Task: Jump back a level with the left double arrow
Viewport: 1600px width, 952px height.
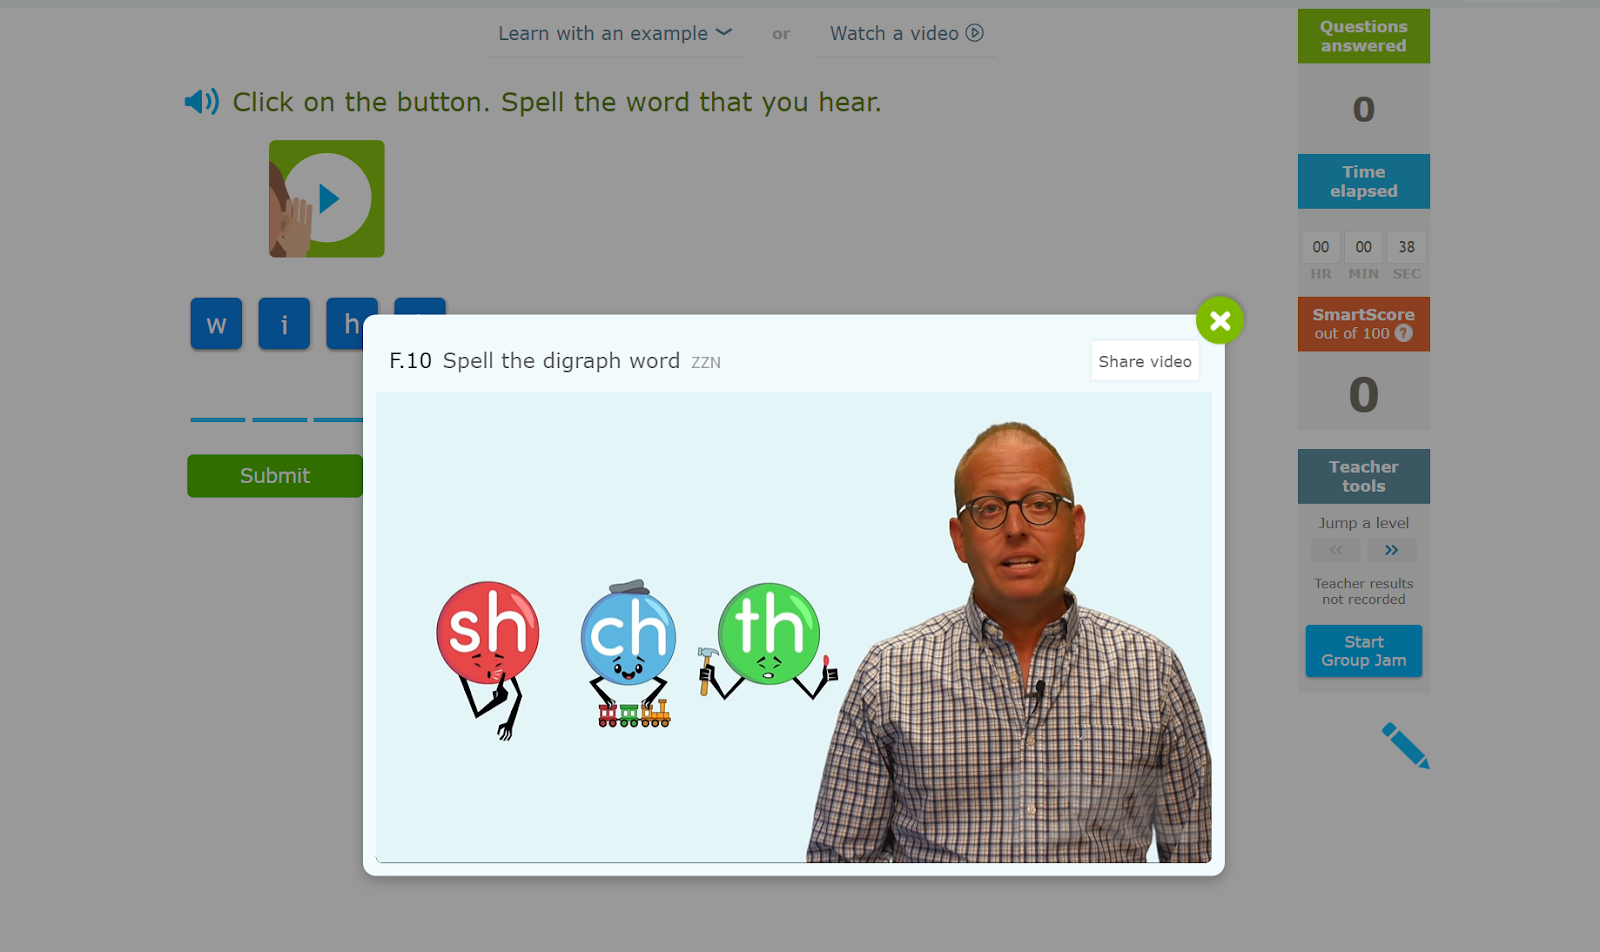Action: (x=1336, y=550)
